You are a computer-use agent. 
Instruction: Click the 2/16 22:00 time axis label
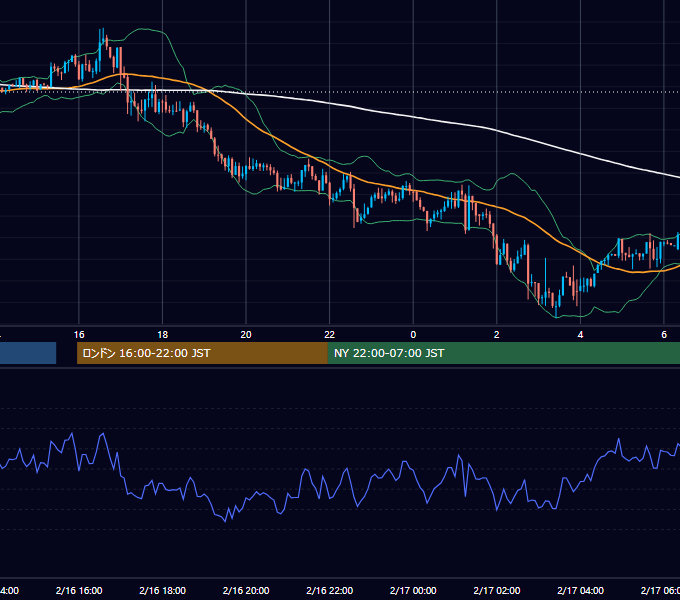(x=330, y=590)
